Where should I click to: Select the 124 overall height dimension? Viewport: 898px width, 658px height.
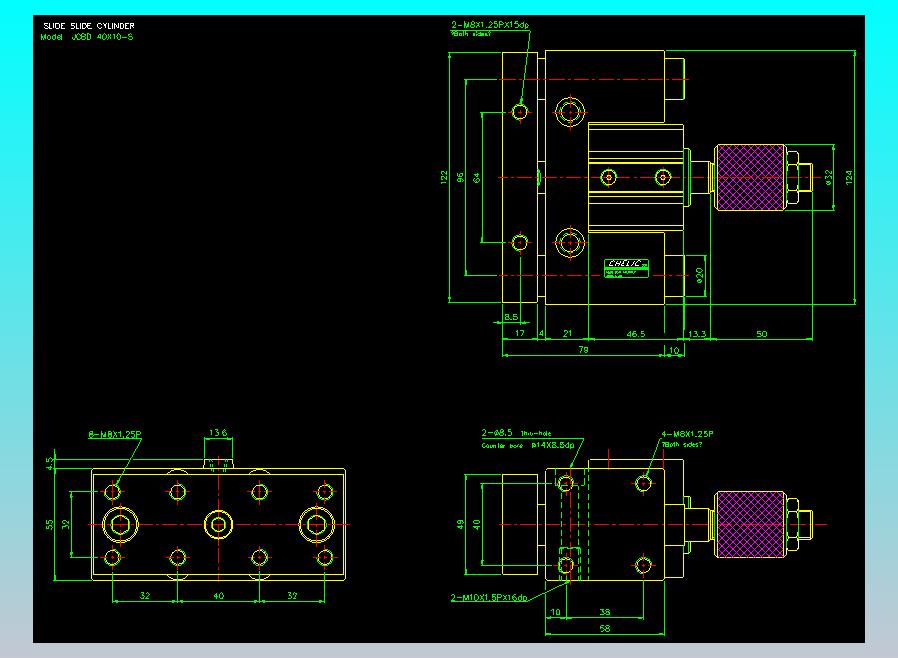click(850, 176)
